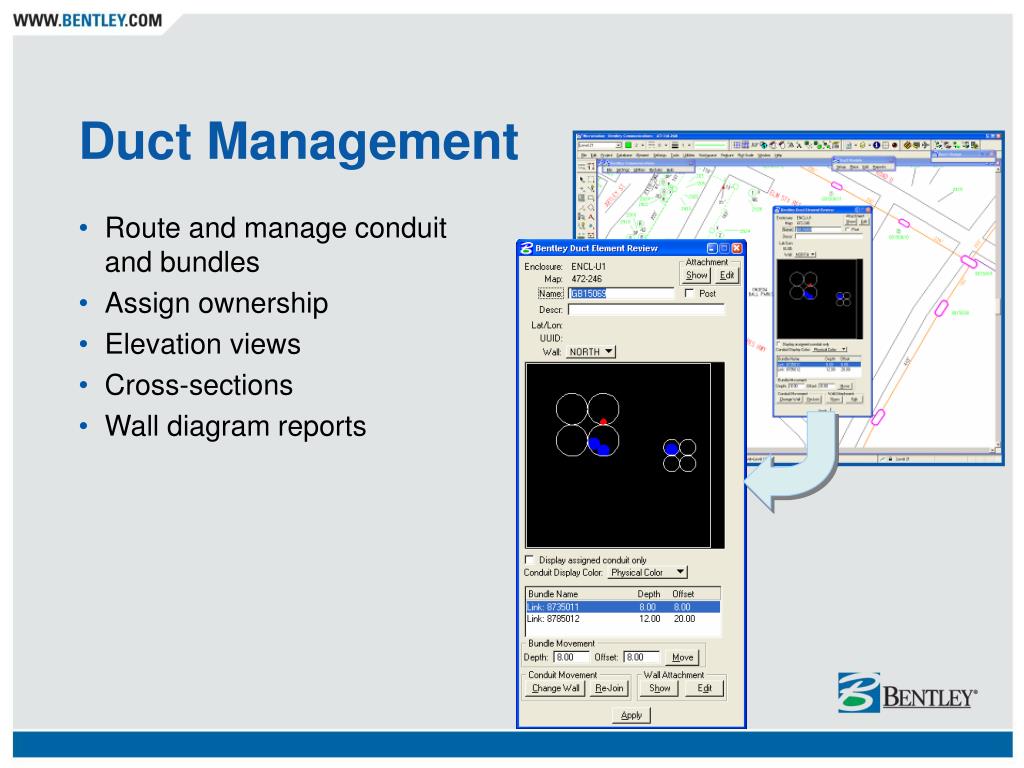Click the Bundle Movement Depth field
The image size is (1024, 768).
571,658
